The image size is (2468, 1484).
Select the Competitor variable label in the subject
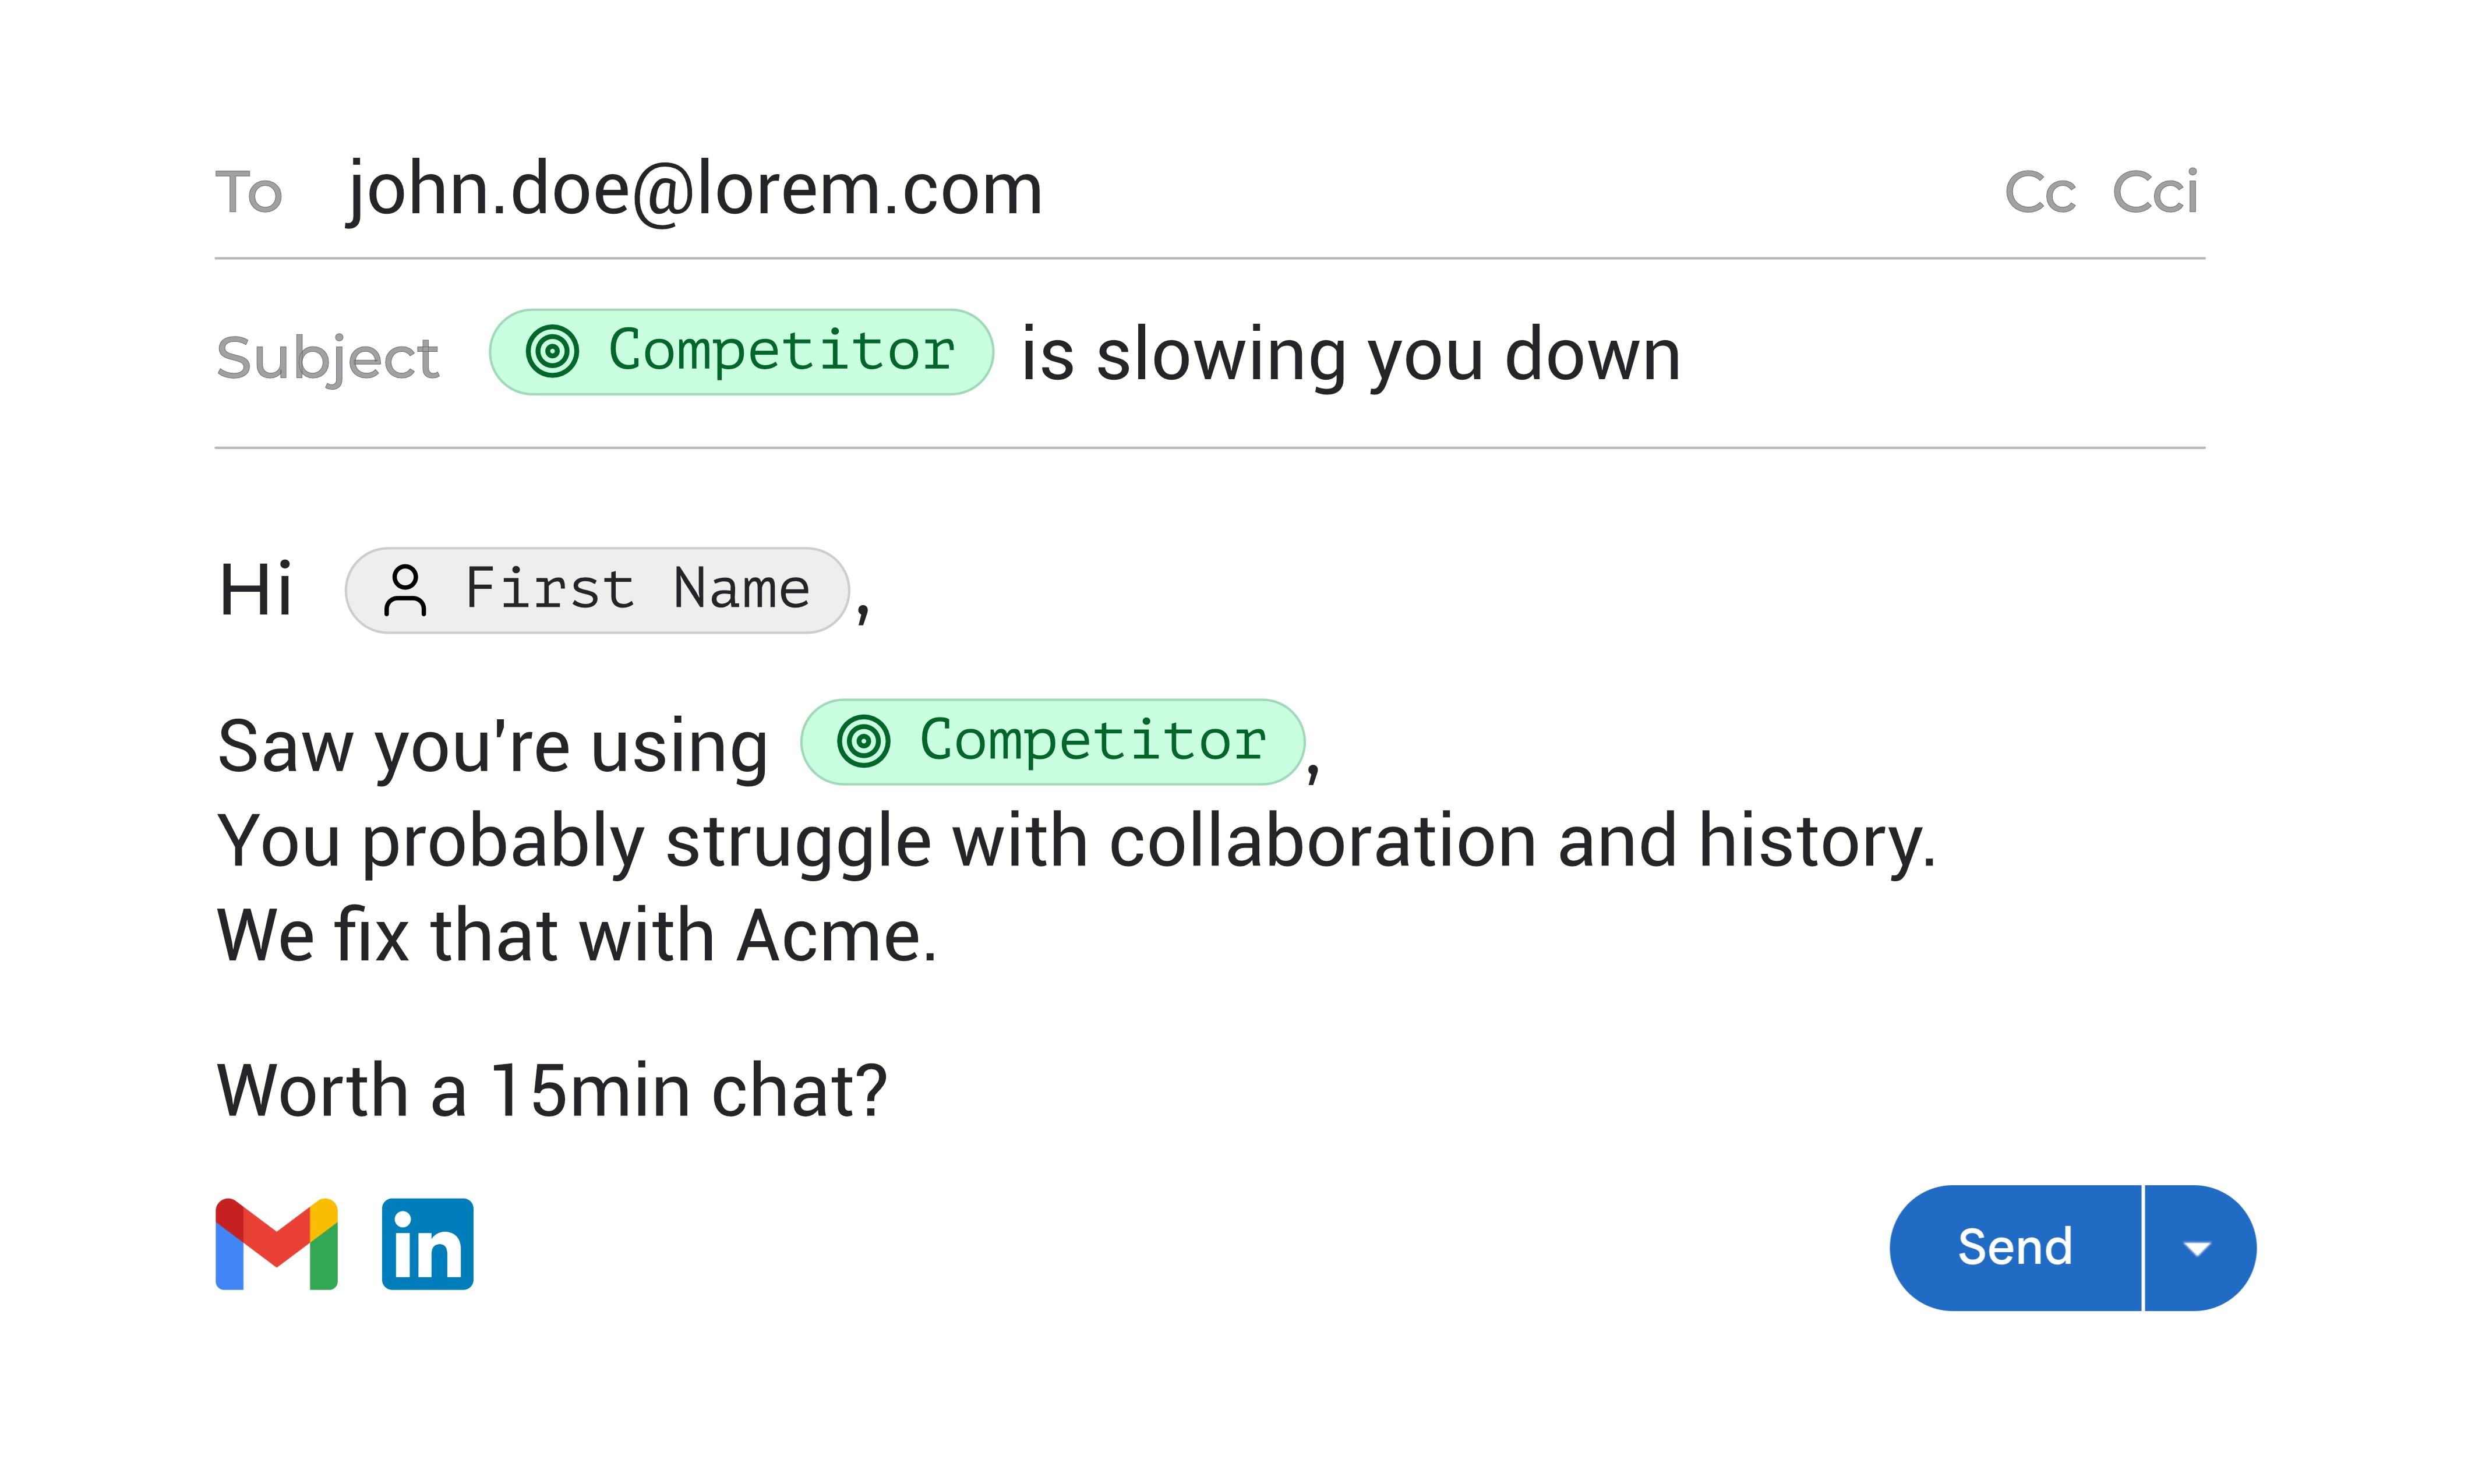[782, 351]
